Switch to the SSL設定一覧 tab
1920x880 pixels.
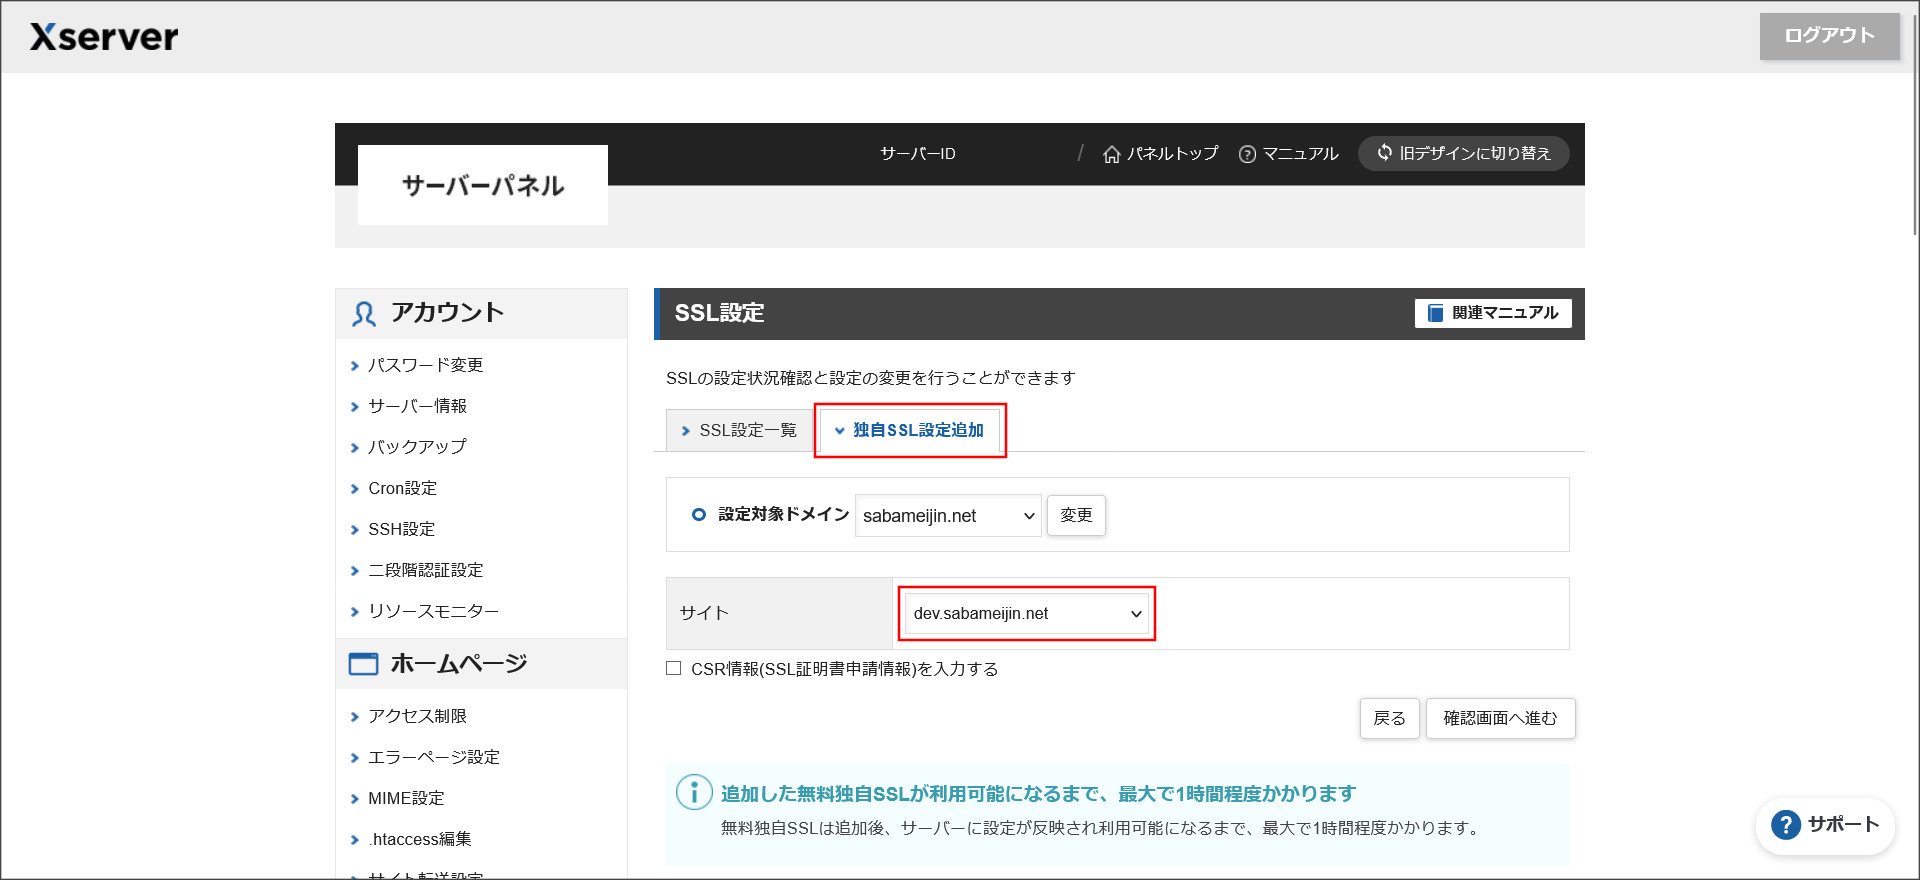[x=739, y=430]
